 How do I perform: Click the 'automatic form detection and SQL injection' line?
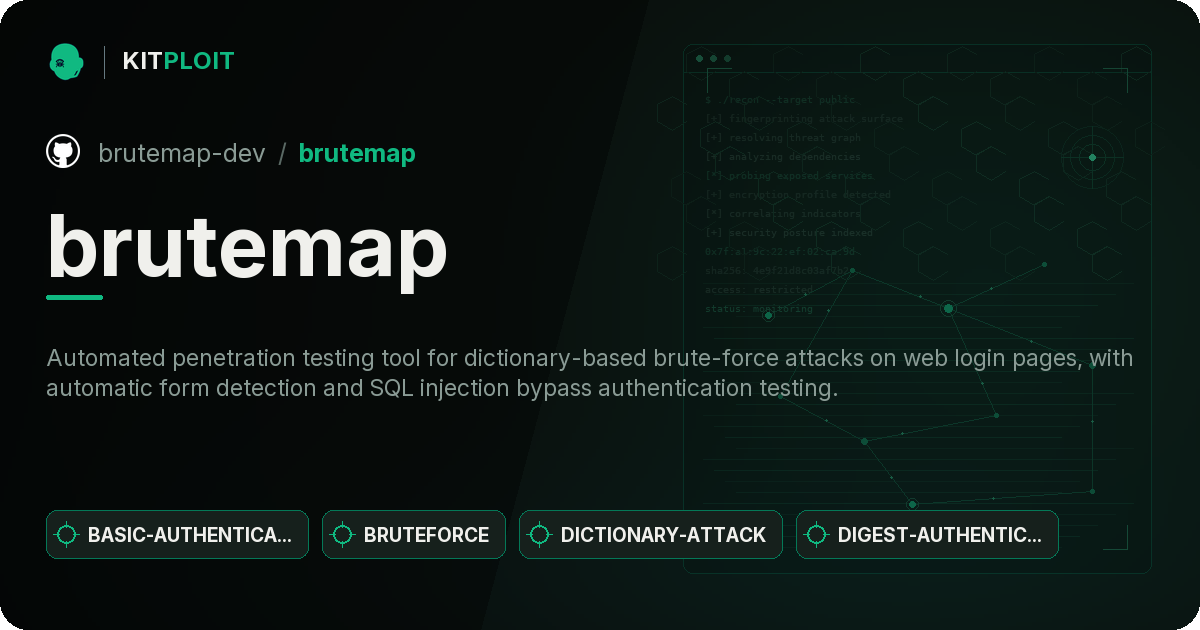(442, 388)
